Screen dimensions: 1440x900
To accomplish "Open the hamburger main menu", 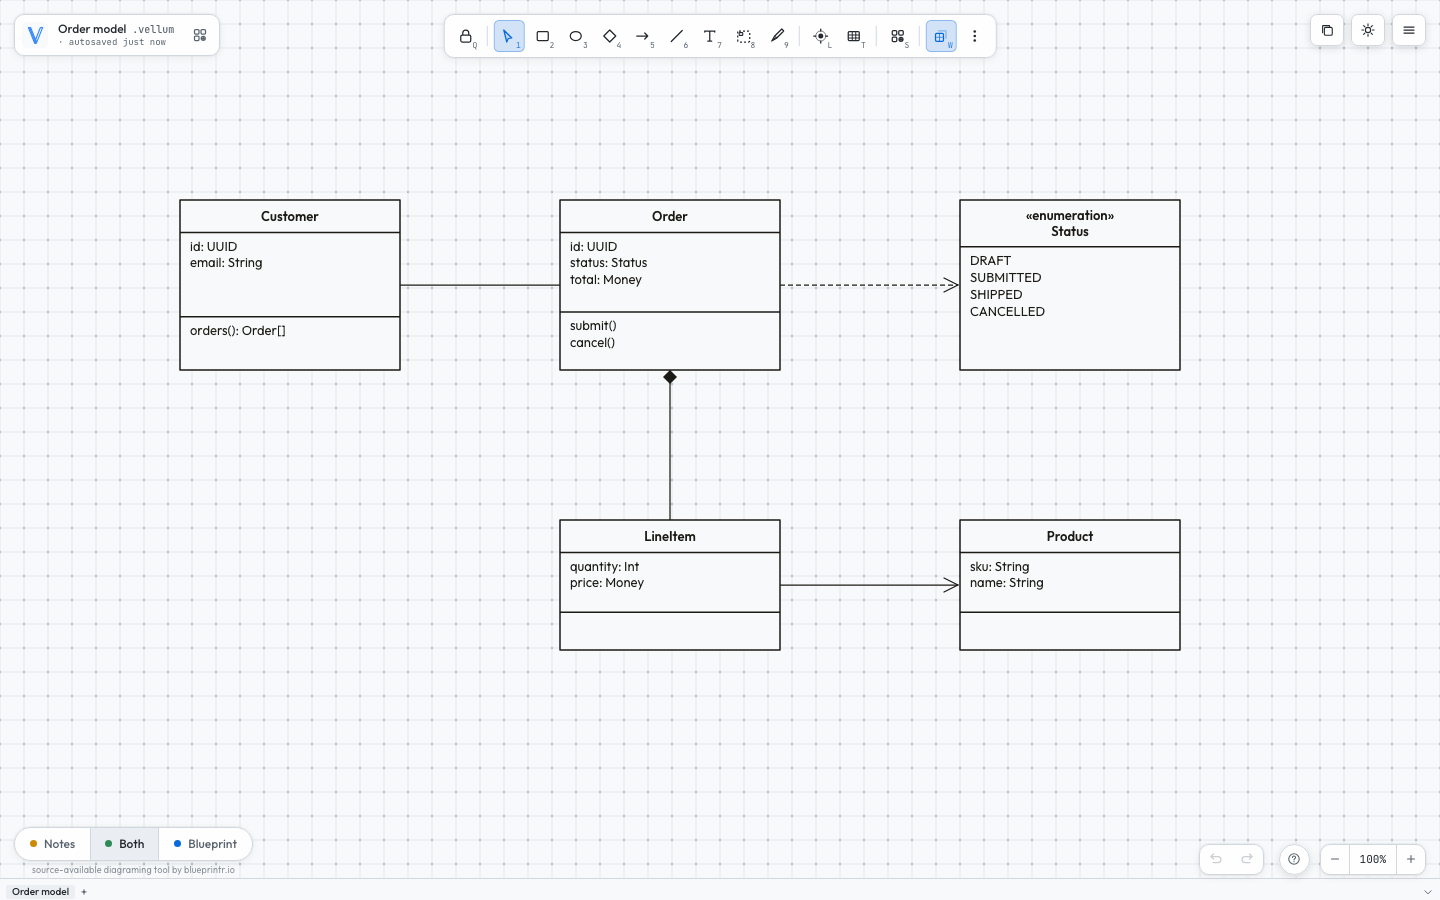I will (1409, 30).
